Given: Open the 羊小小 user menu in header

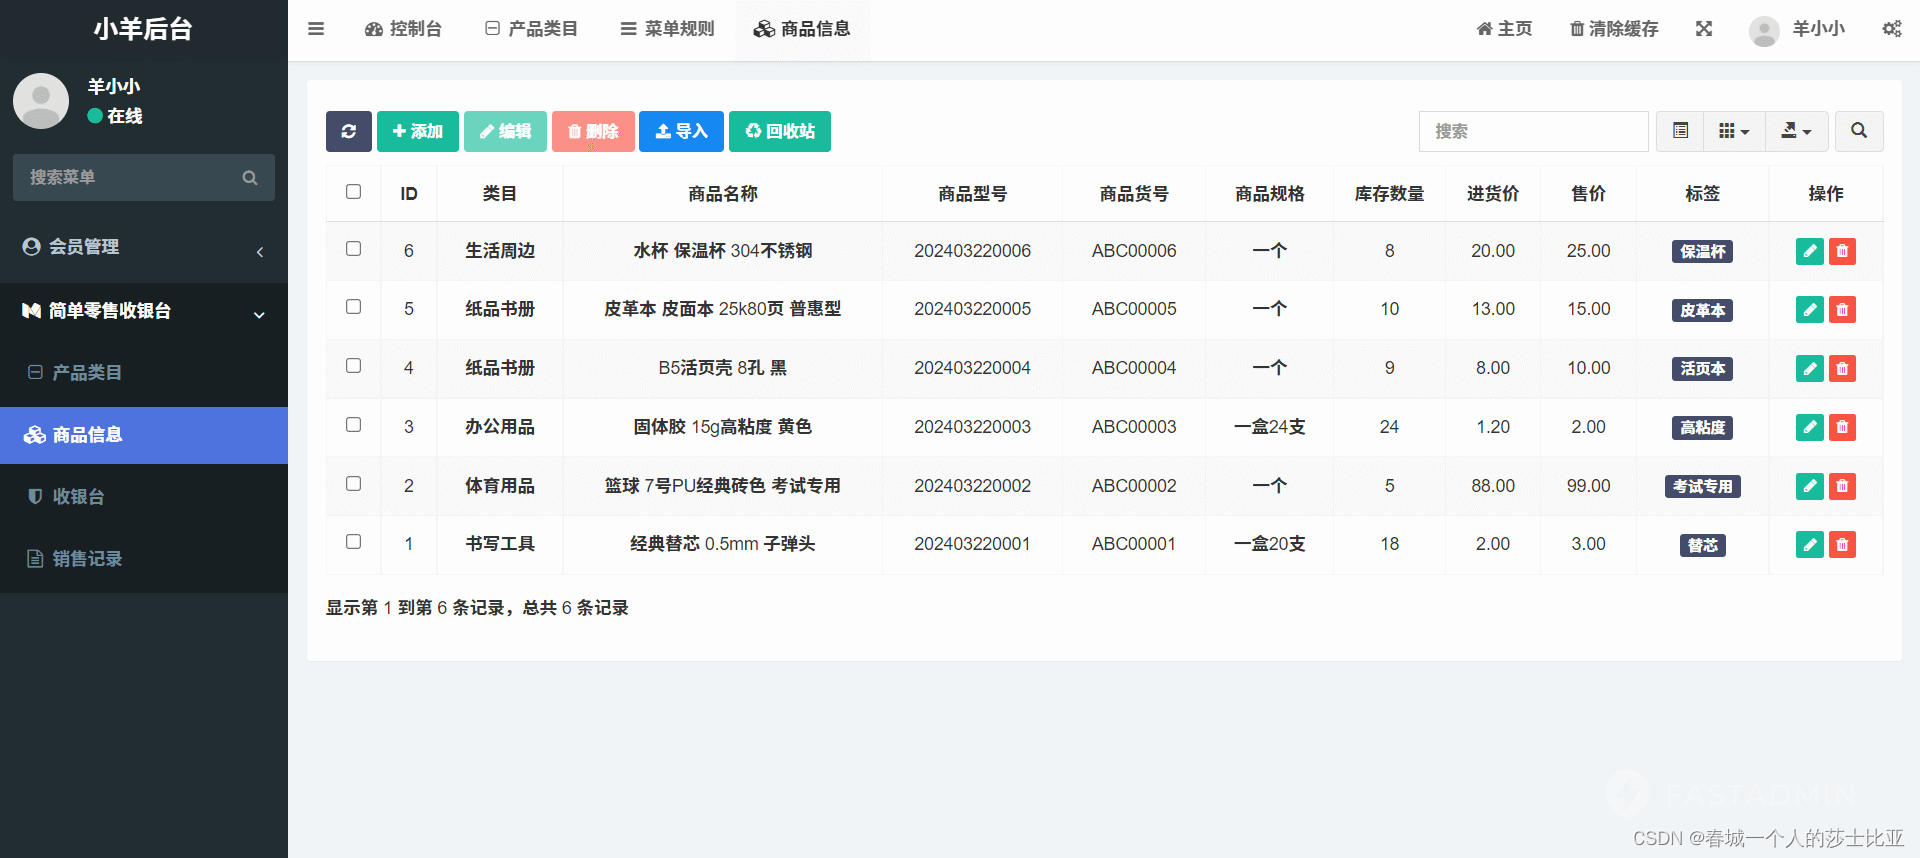Looking at the screenshot, I should [1797, 29].
